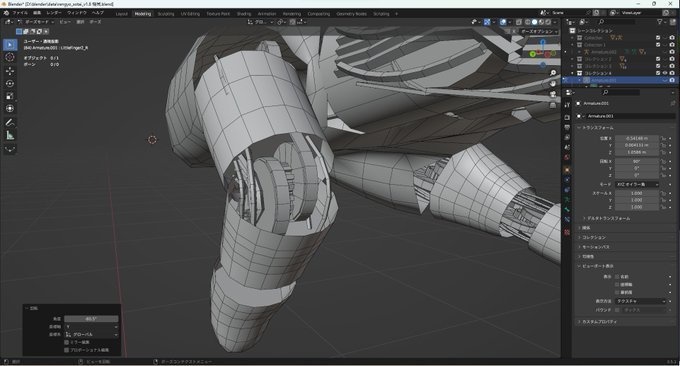Click the perspective/orthographic grid viewport icon
Viewport: 680px width, 366px height.
click(553, 105)
